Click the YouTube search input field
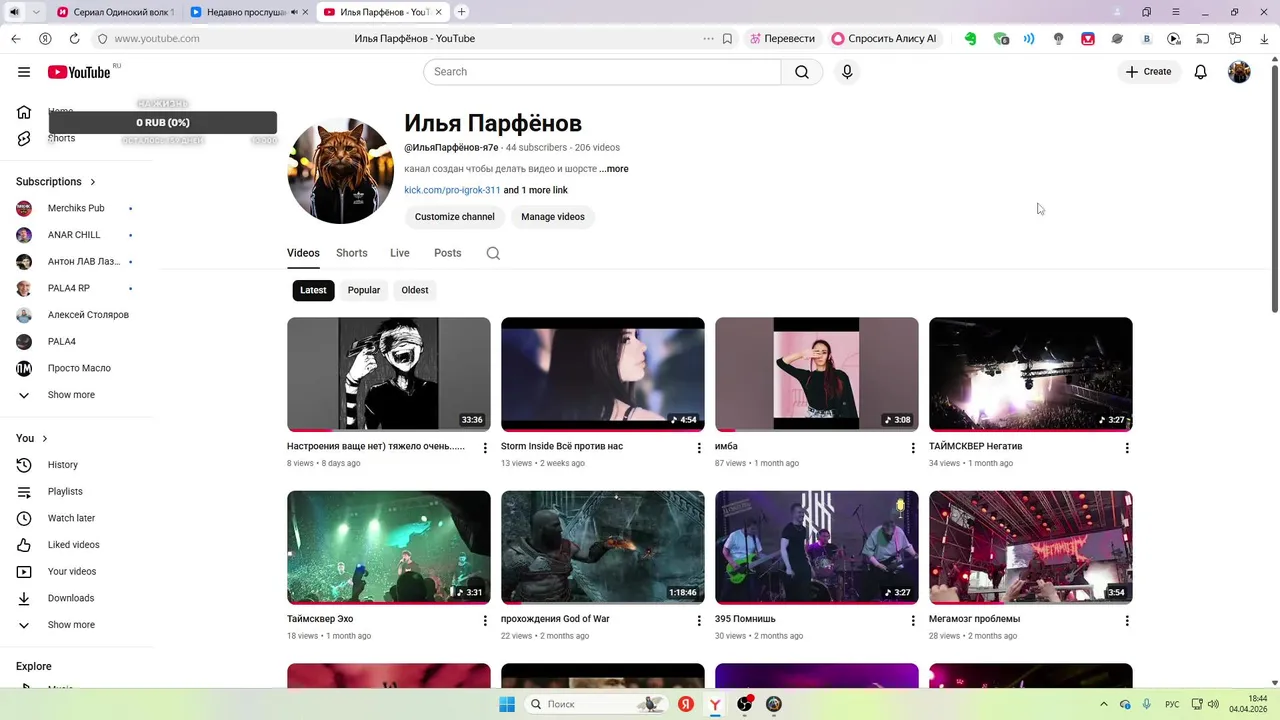Screen dimensions: 1280x720 coord(602,72)
